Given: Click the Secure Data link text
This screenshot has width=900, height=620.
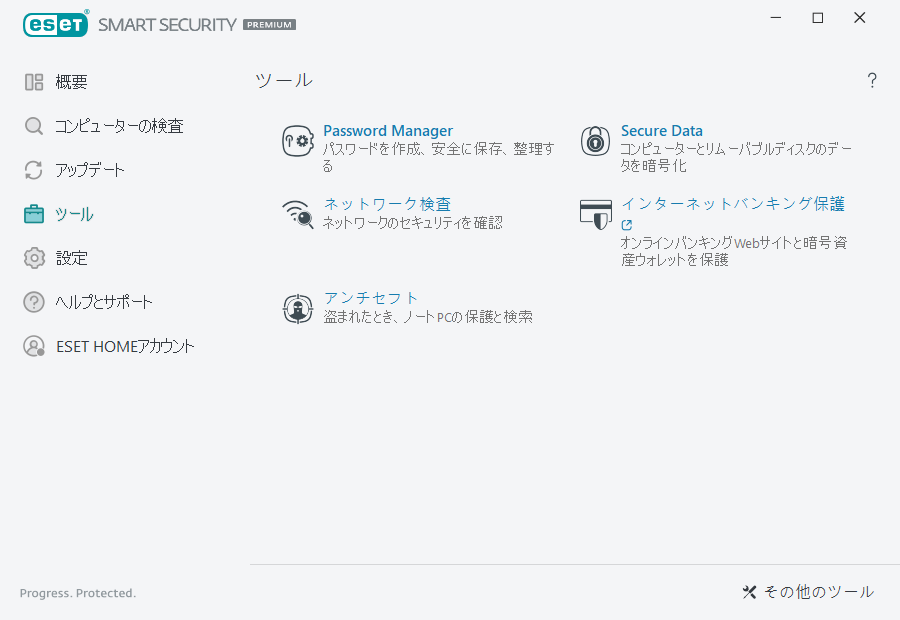Looking at the screenshot, I should tap(661, 130).
